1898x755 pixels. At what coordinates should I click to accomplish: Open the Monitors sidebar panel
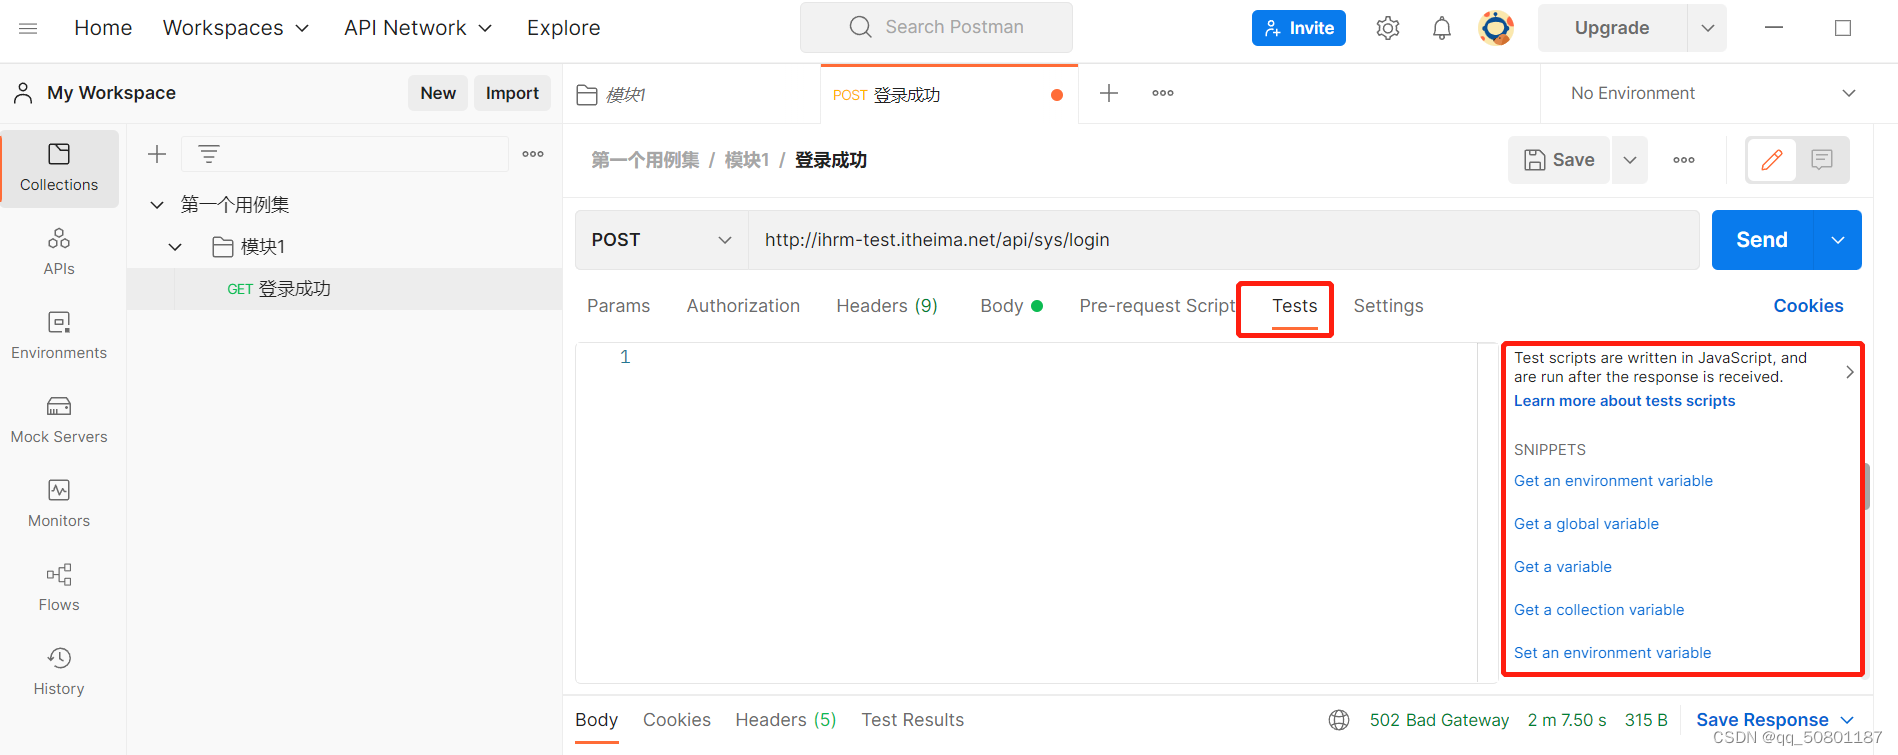pyautogui.click(x=59, y=504)
